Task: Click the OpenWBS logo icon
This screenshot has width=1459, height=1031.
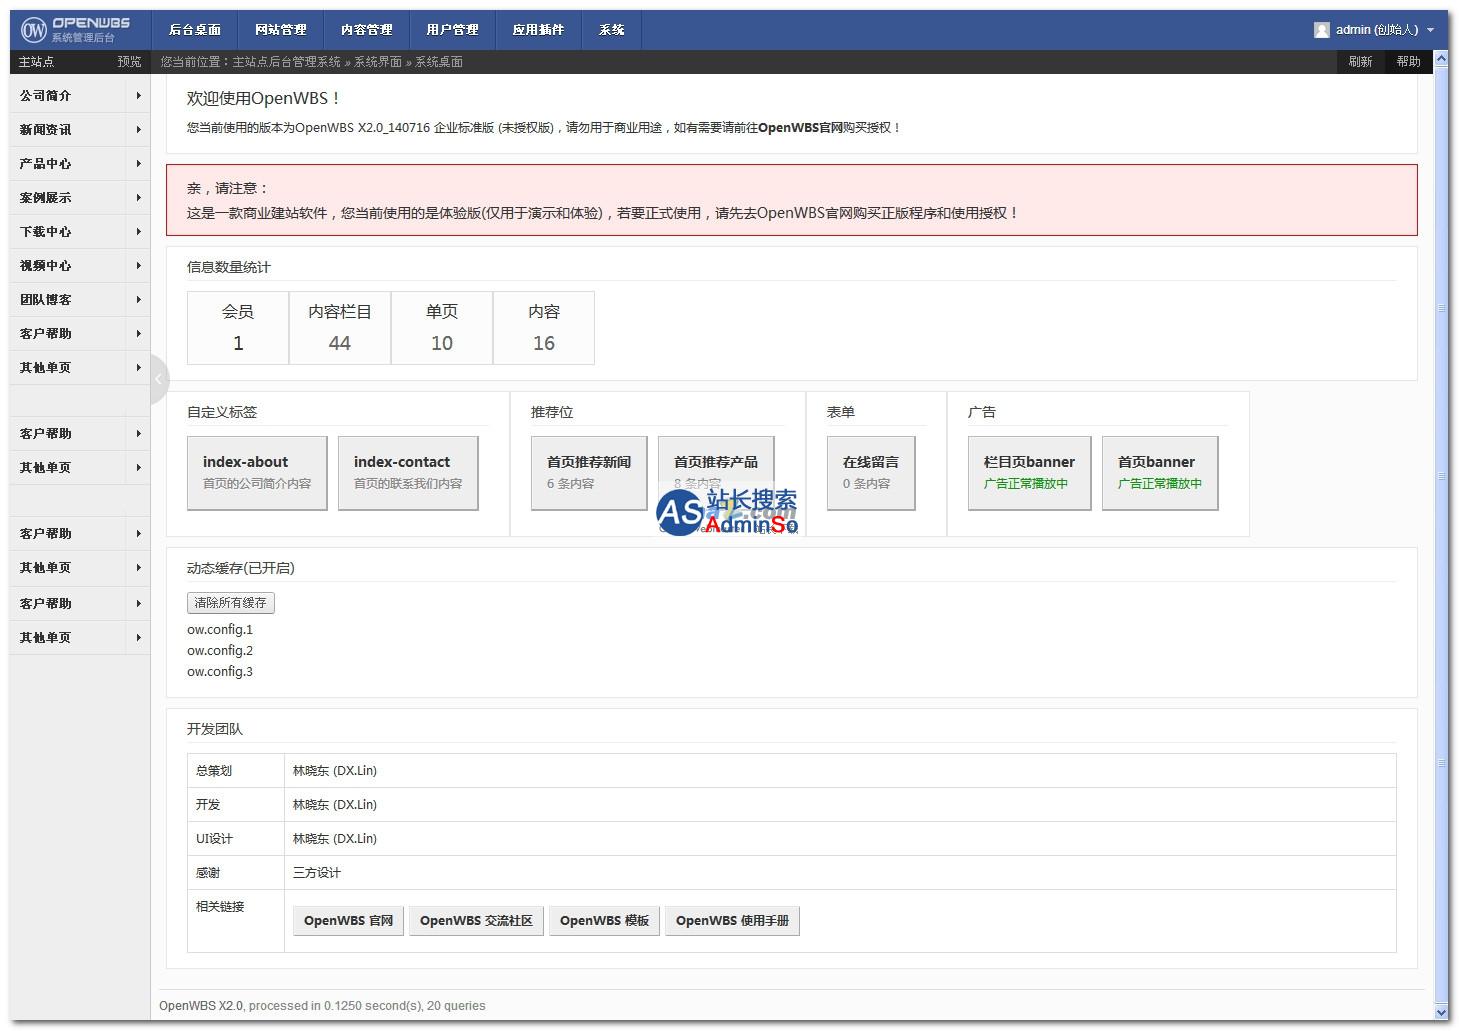Action: tap(34, 30)
